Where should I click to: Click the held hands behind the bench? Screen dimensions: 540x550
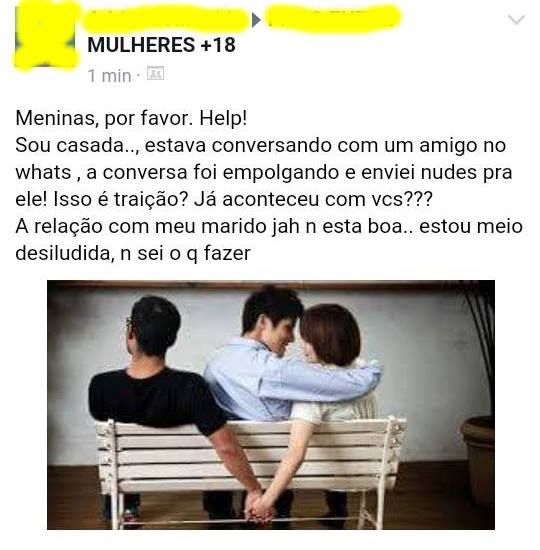(259, 505)
